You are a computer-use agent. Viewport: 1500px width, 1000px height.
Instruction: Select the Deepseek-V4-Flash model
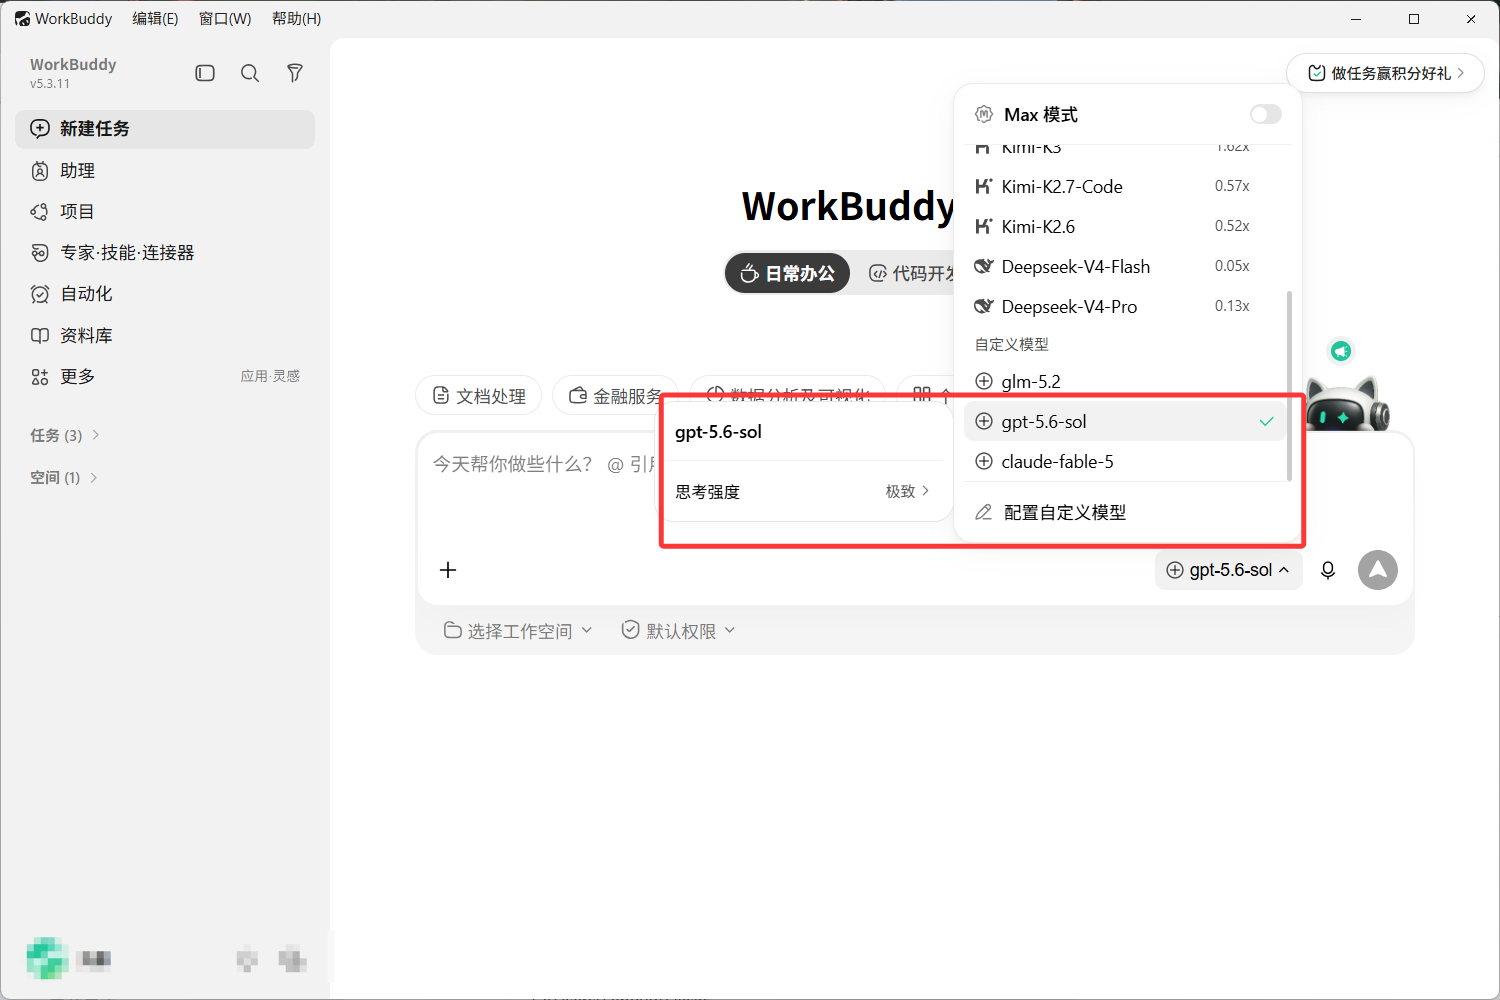coord(1124,266)
